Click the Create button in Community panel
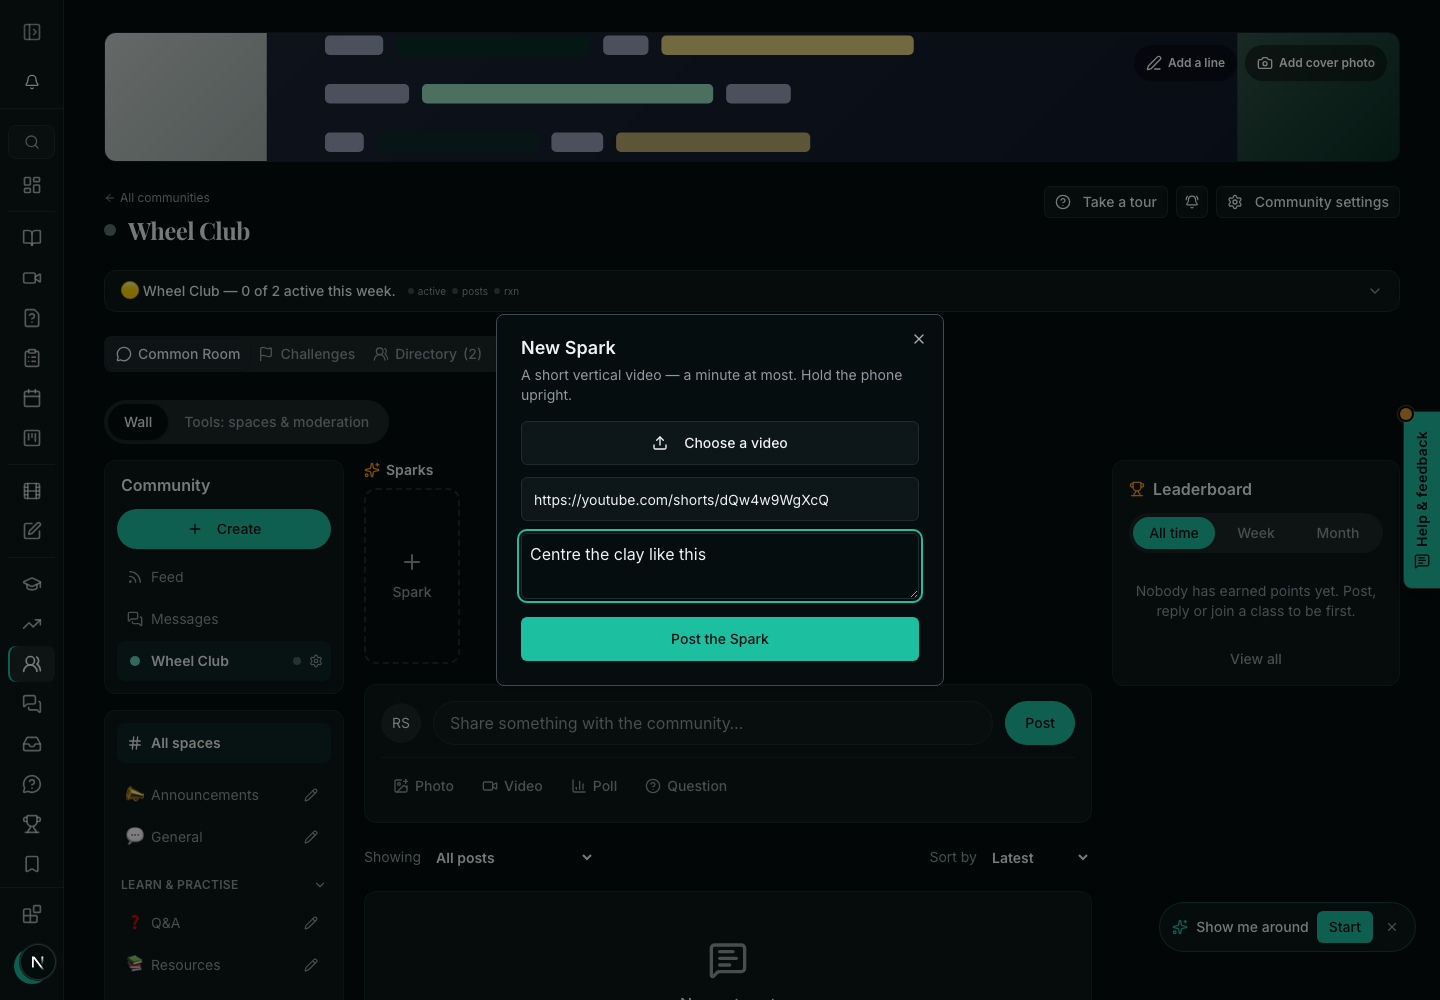This screenshot has width=1440, height=1000. tap(224, 529)
